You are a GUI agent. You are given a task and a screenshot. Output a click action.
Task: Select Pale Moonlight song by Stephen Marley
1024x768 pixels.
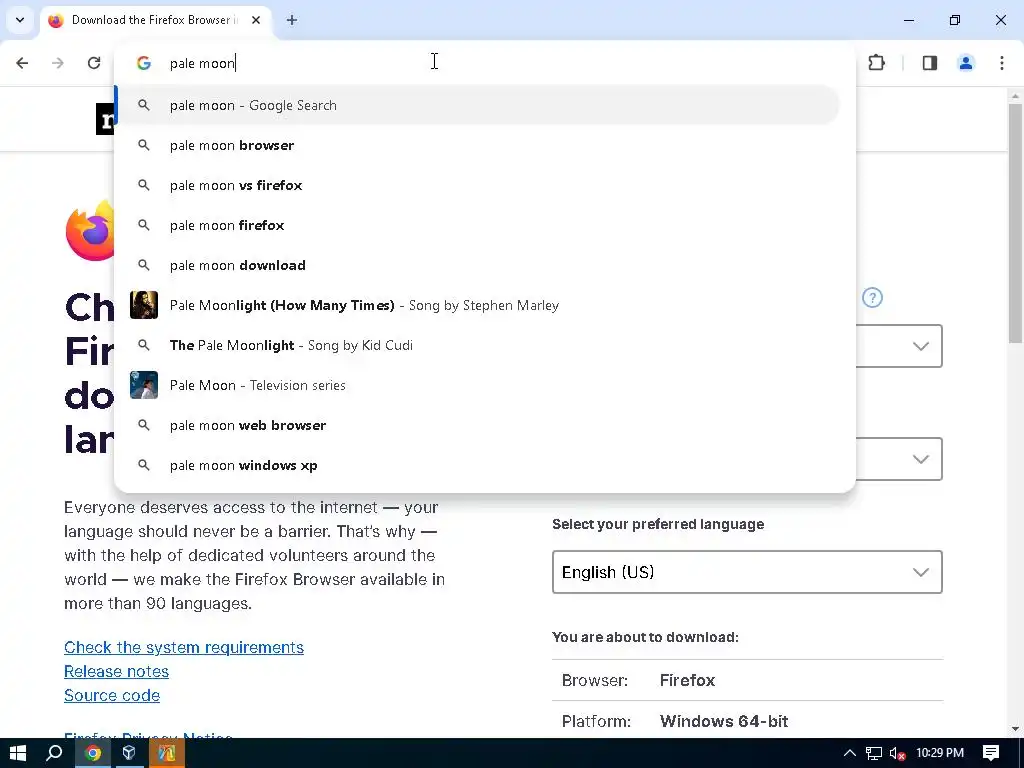point(477,305)
